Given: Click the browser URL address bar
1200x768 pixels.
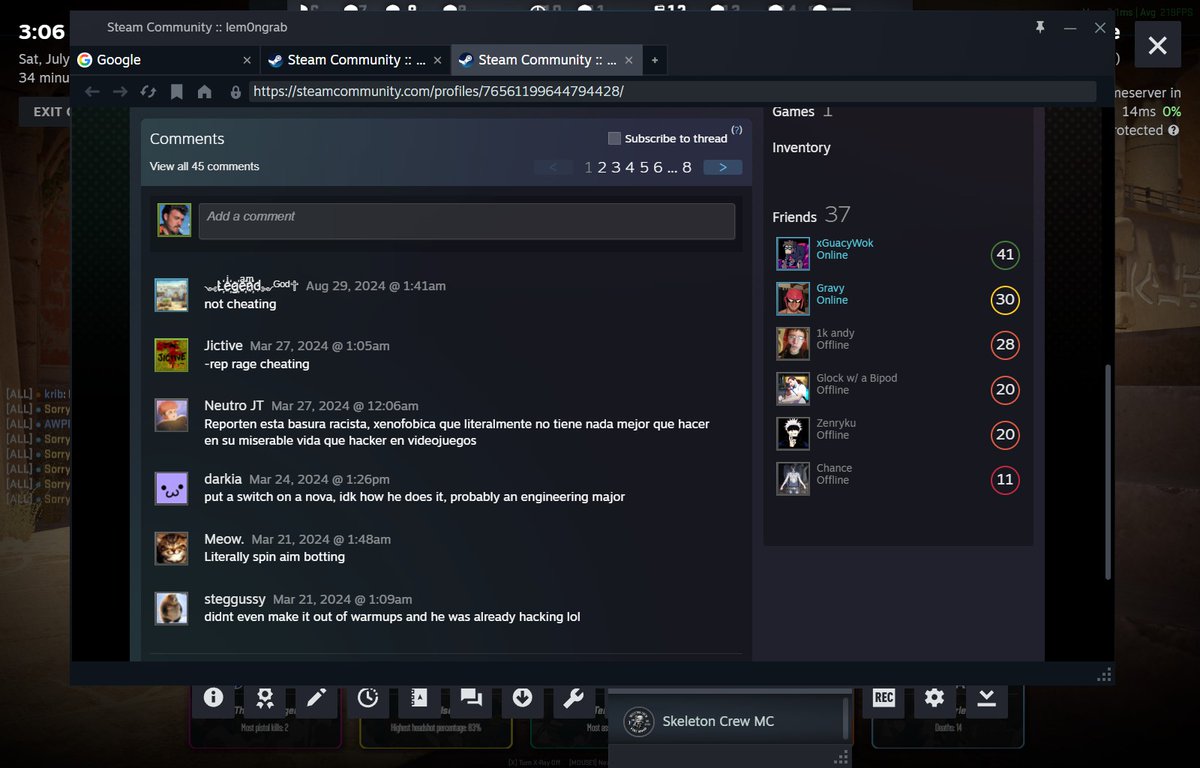Looking at the screenshot, I should (x=672, y=91).
